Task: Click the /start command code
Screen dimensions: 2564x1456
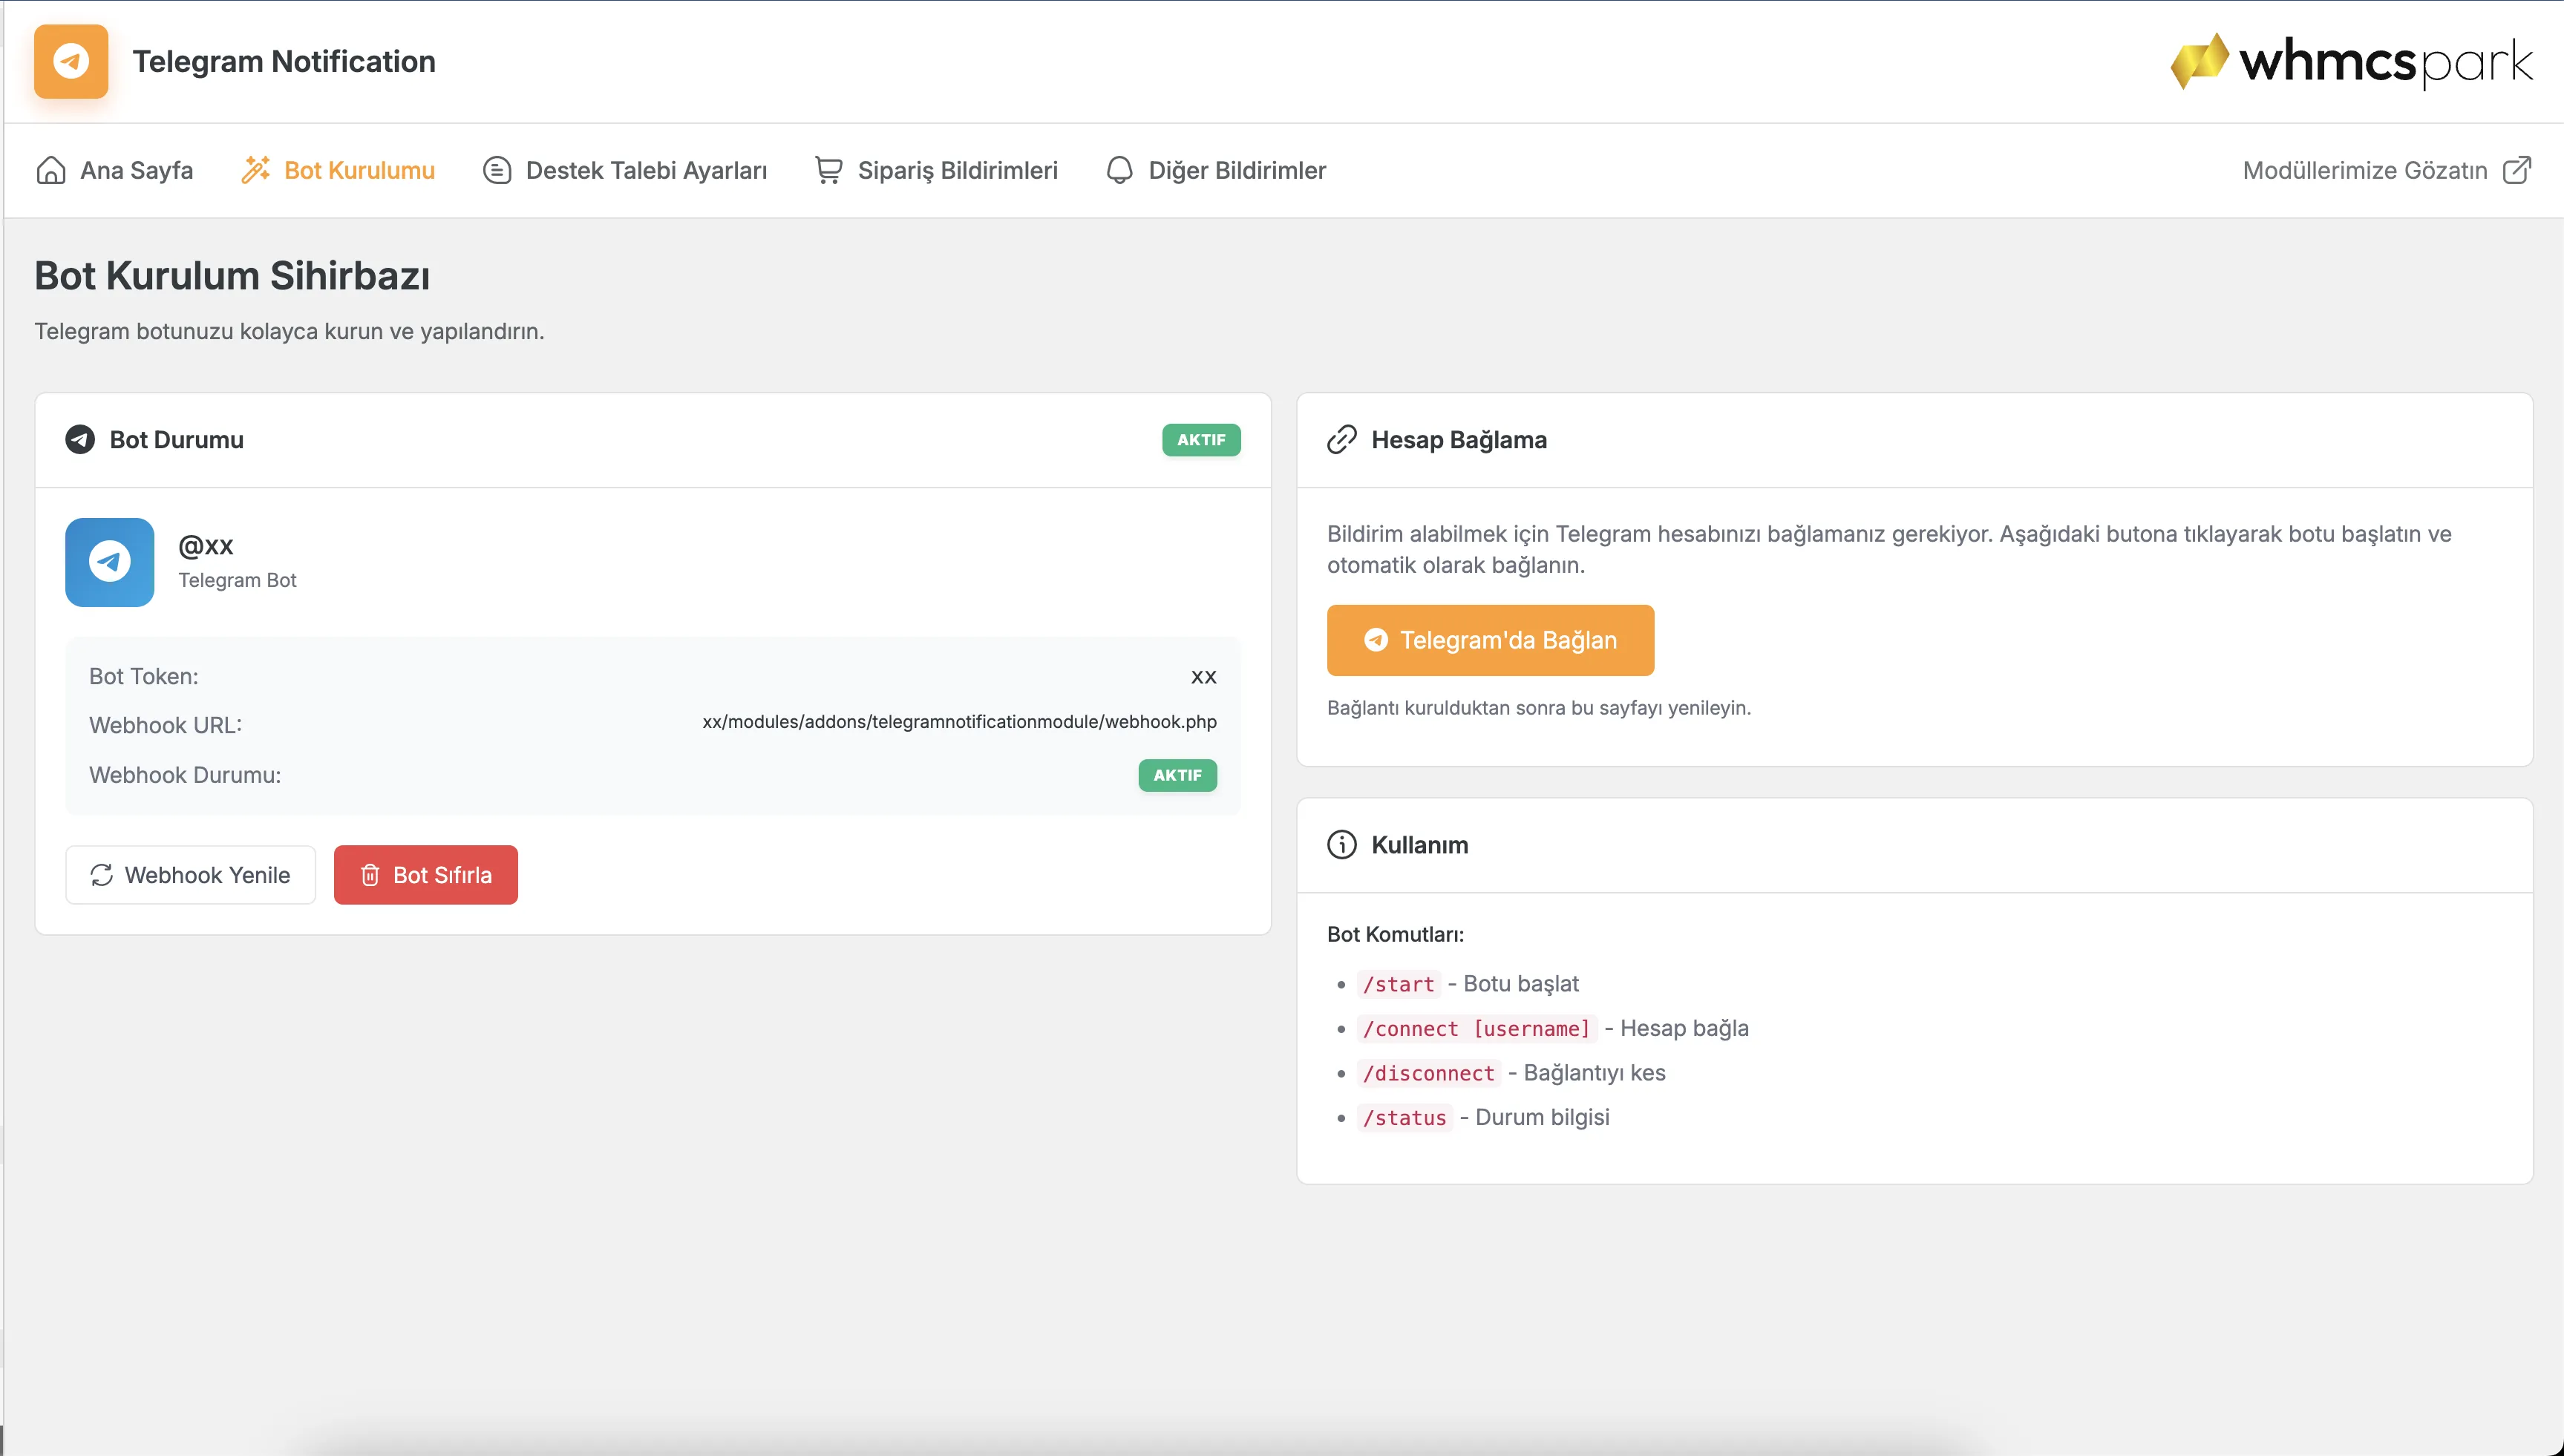Action: point(1398,984)
